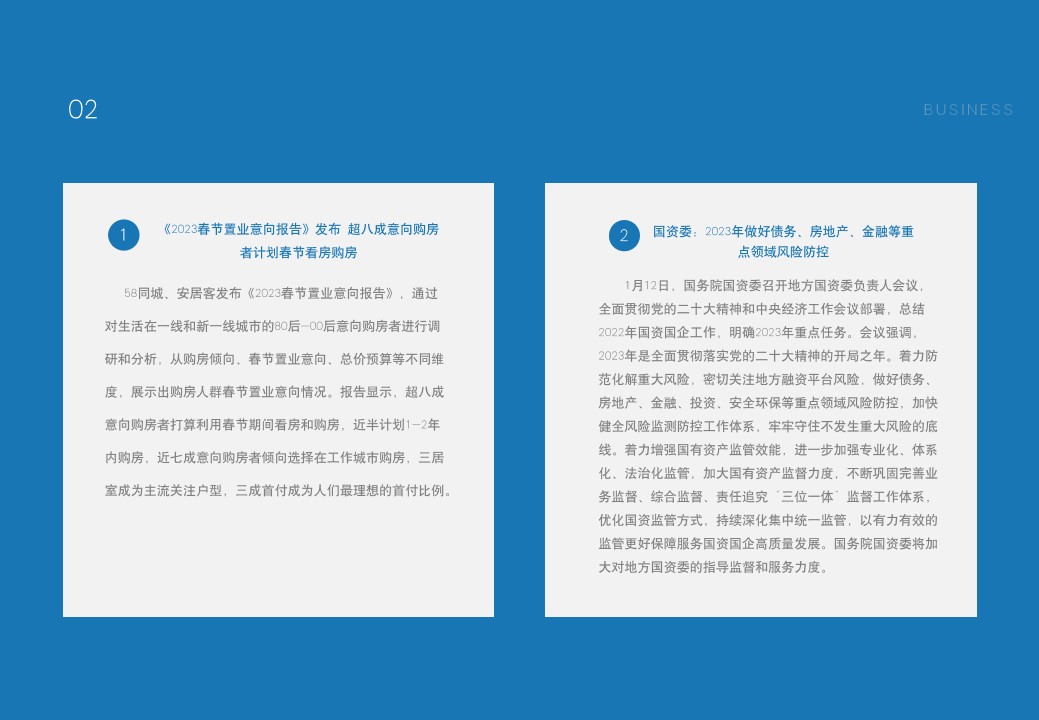Click the number 2 circle badge

point(624,236)
